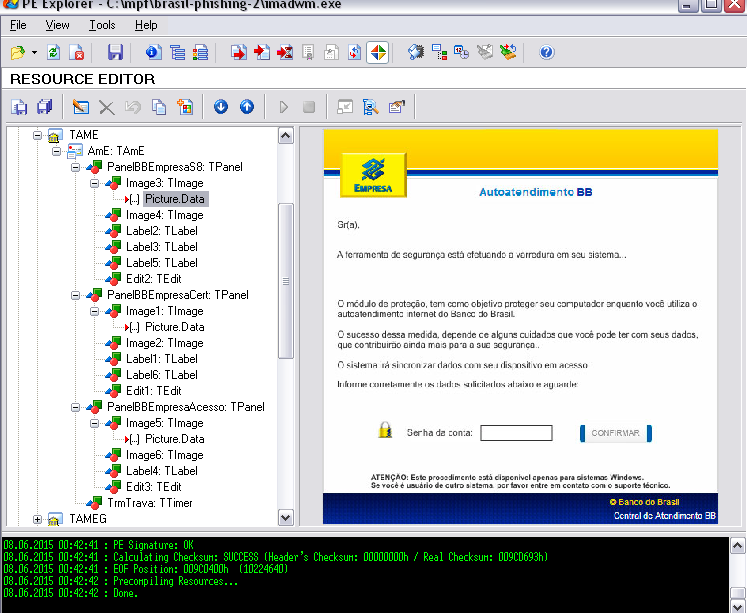Viewport: 747px width, 613px height.
Task: Open the Import viewer icon in main toolbar
Action: click(x=262, y=52)
